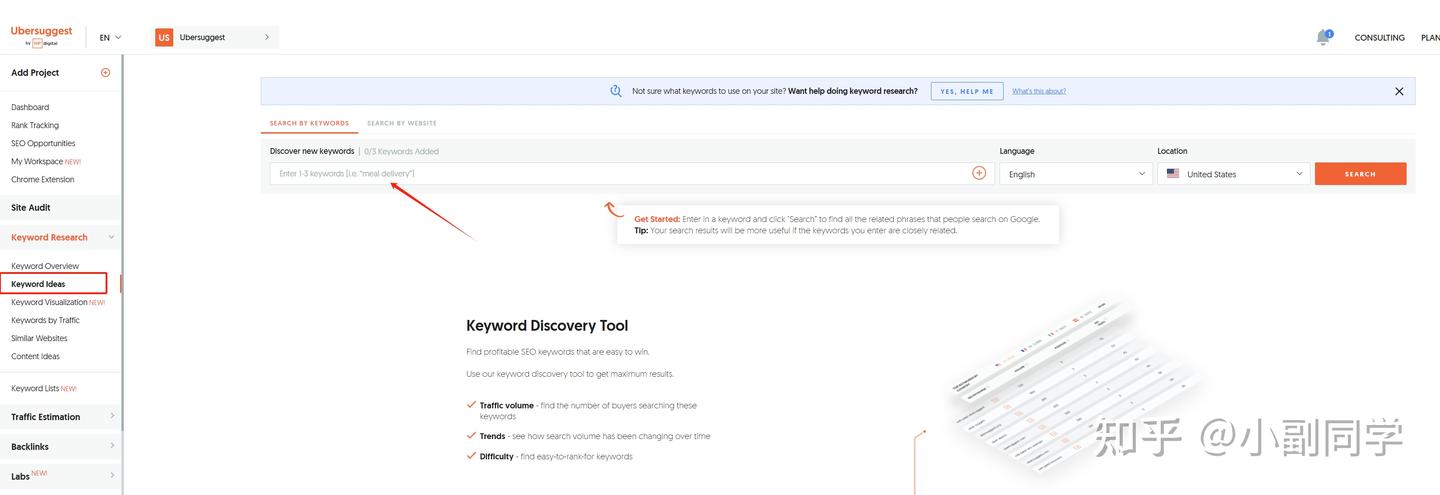Click the add keyword plus icon
The height and width of the screenshot is (495, 1440).
click(x=979, y=173)
